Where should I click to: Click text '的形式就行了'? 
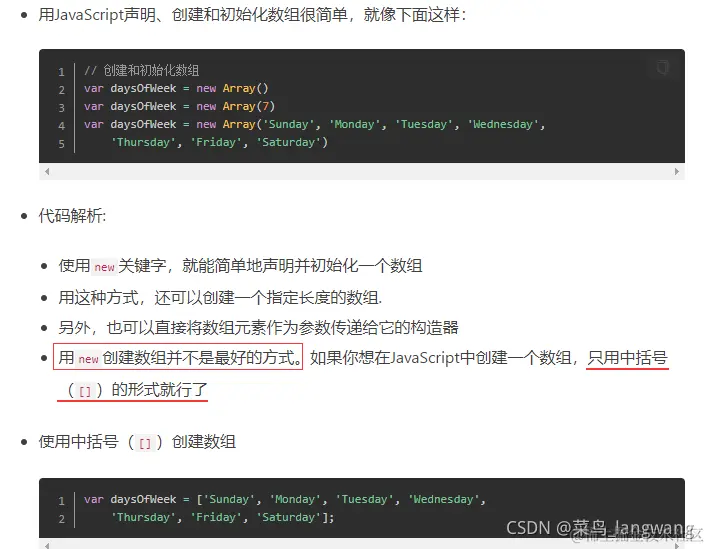click(x=160, y=389)
